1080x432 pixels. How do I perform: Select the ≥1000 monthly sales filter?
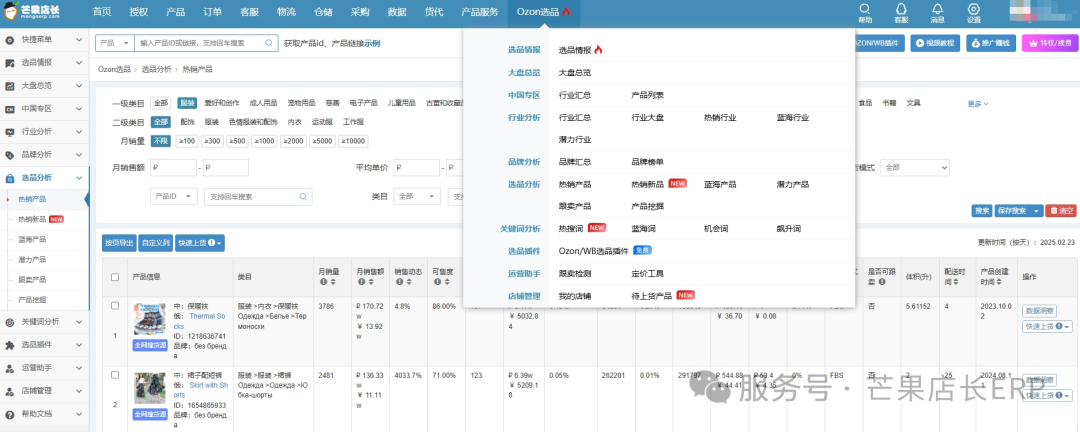click(x=264, y=141)
